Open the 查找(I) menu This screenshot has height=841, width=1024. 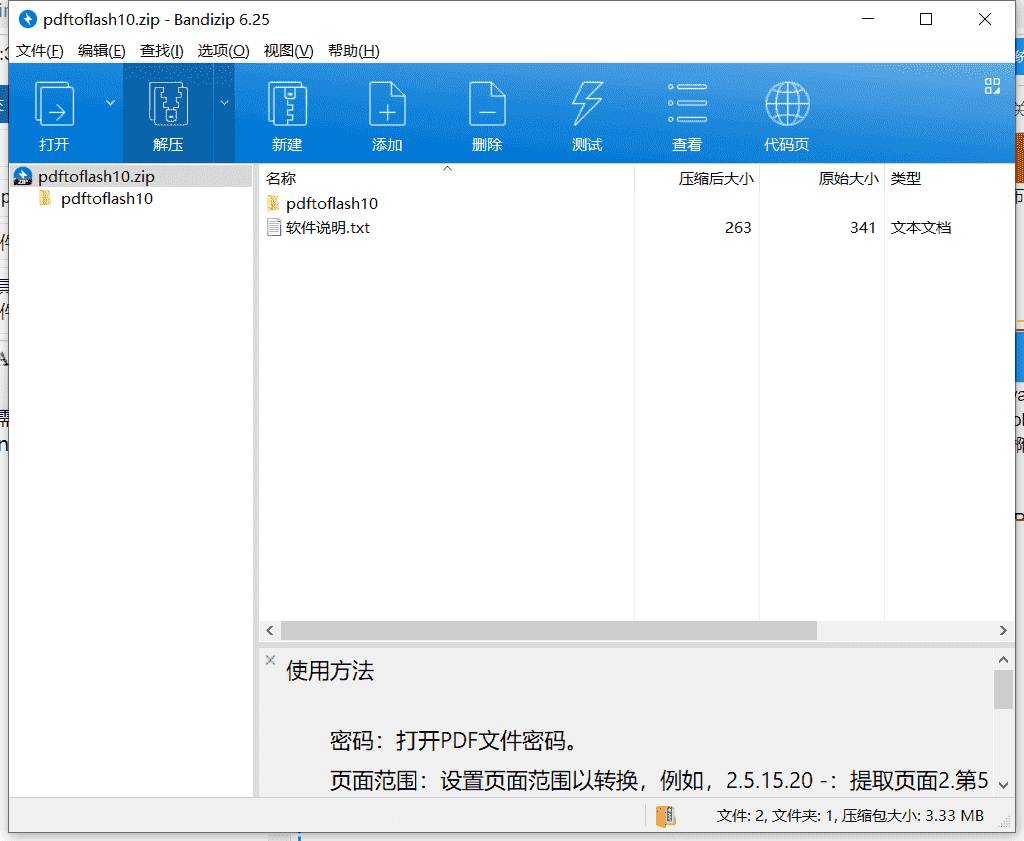click(161, 51)
